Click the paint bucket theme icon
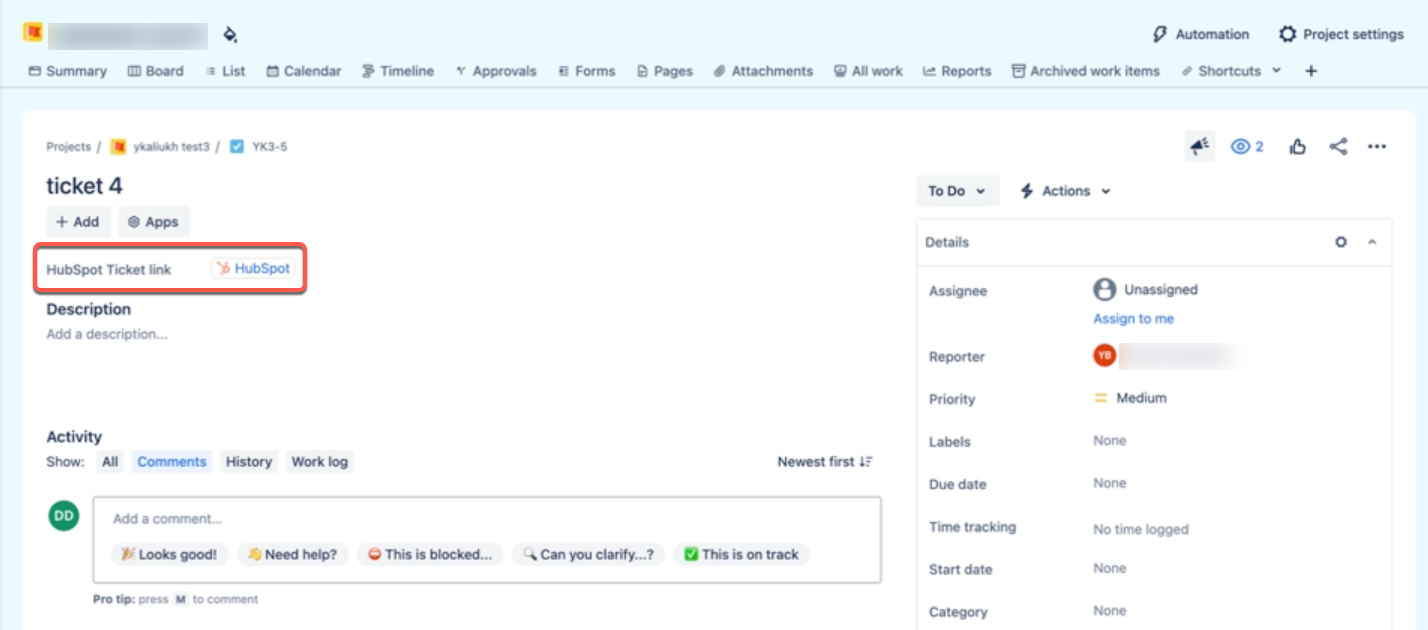The width and height of the screenshot is (1428, 630). [x=230, y=35]
